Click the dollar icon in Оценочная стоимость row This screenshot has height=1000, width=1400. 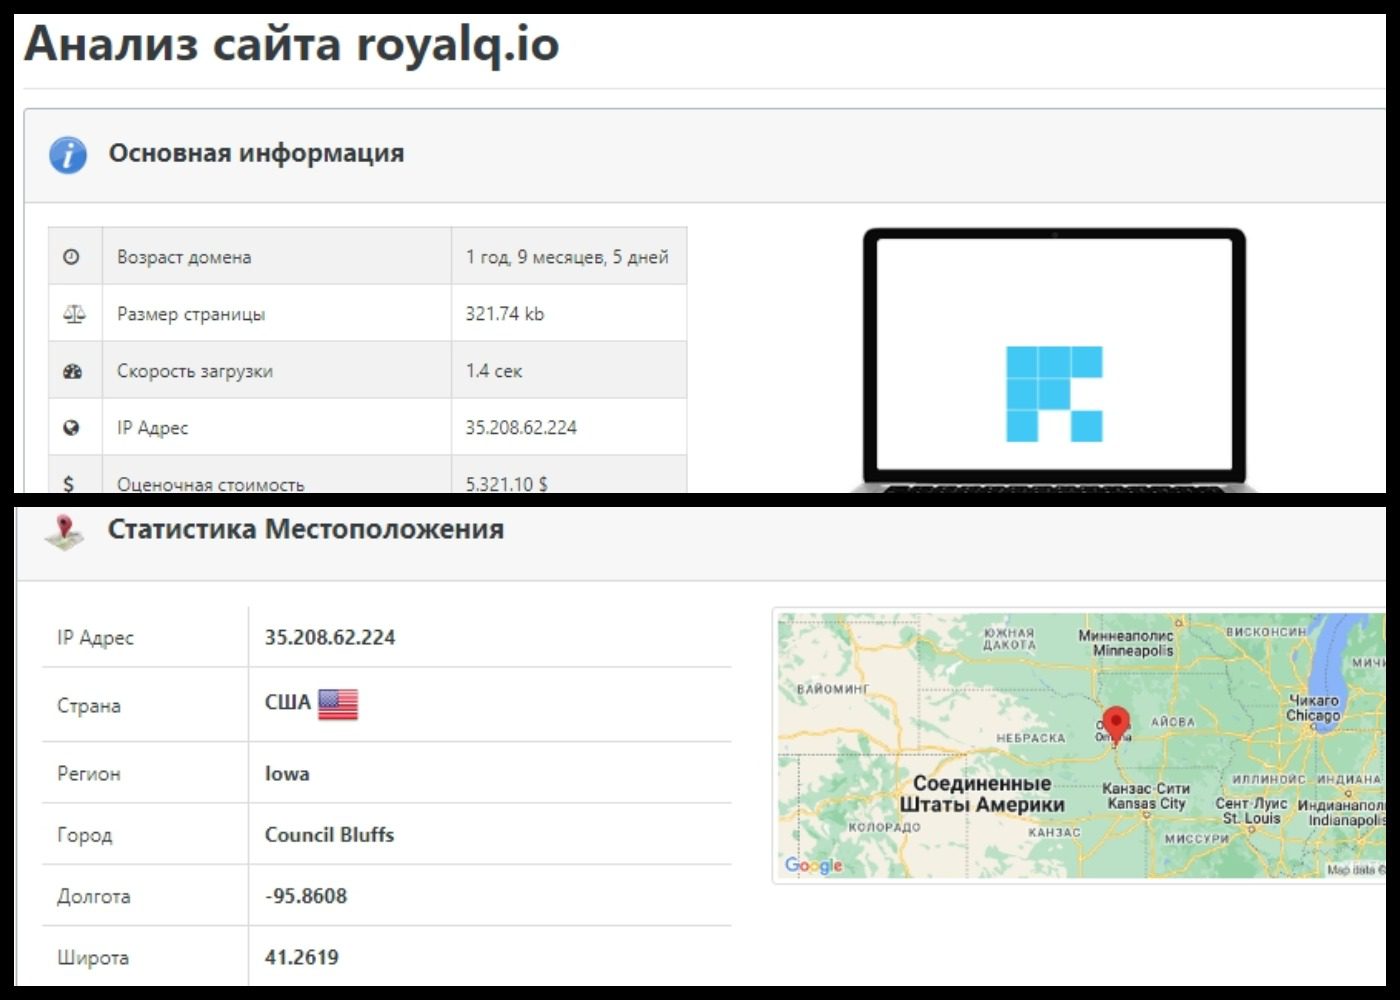pos(68,484)
